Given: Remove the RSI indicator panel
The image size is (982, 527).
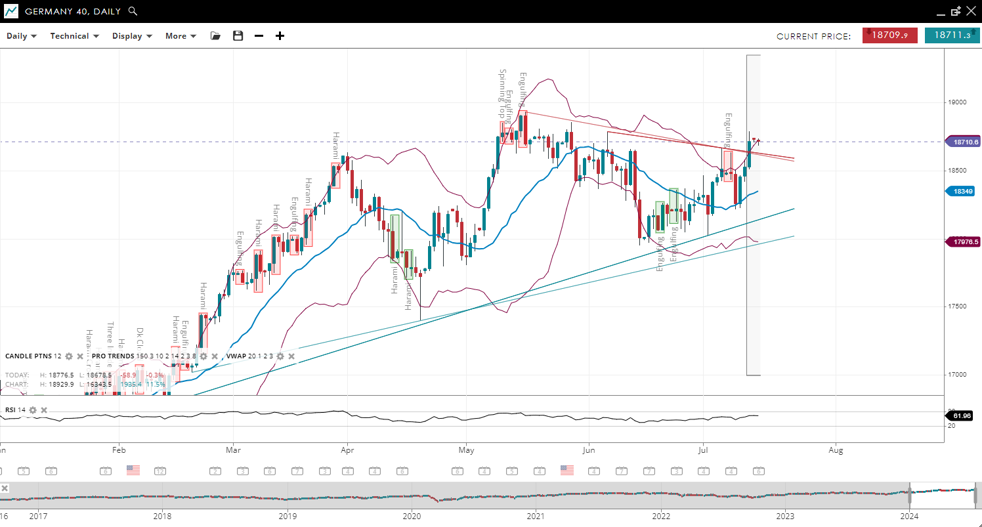Looking at the screenshot, I should (44, 410).
